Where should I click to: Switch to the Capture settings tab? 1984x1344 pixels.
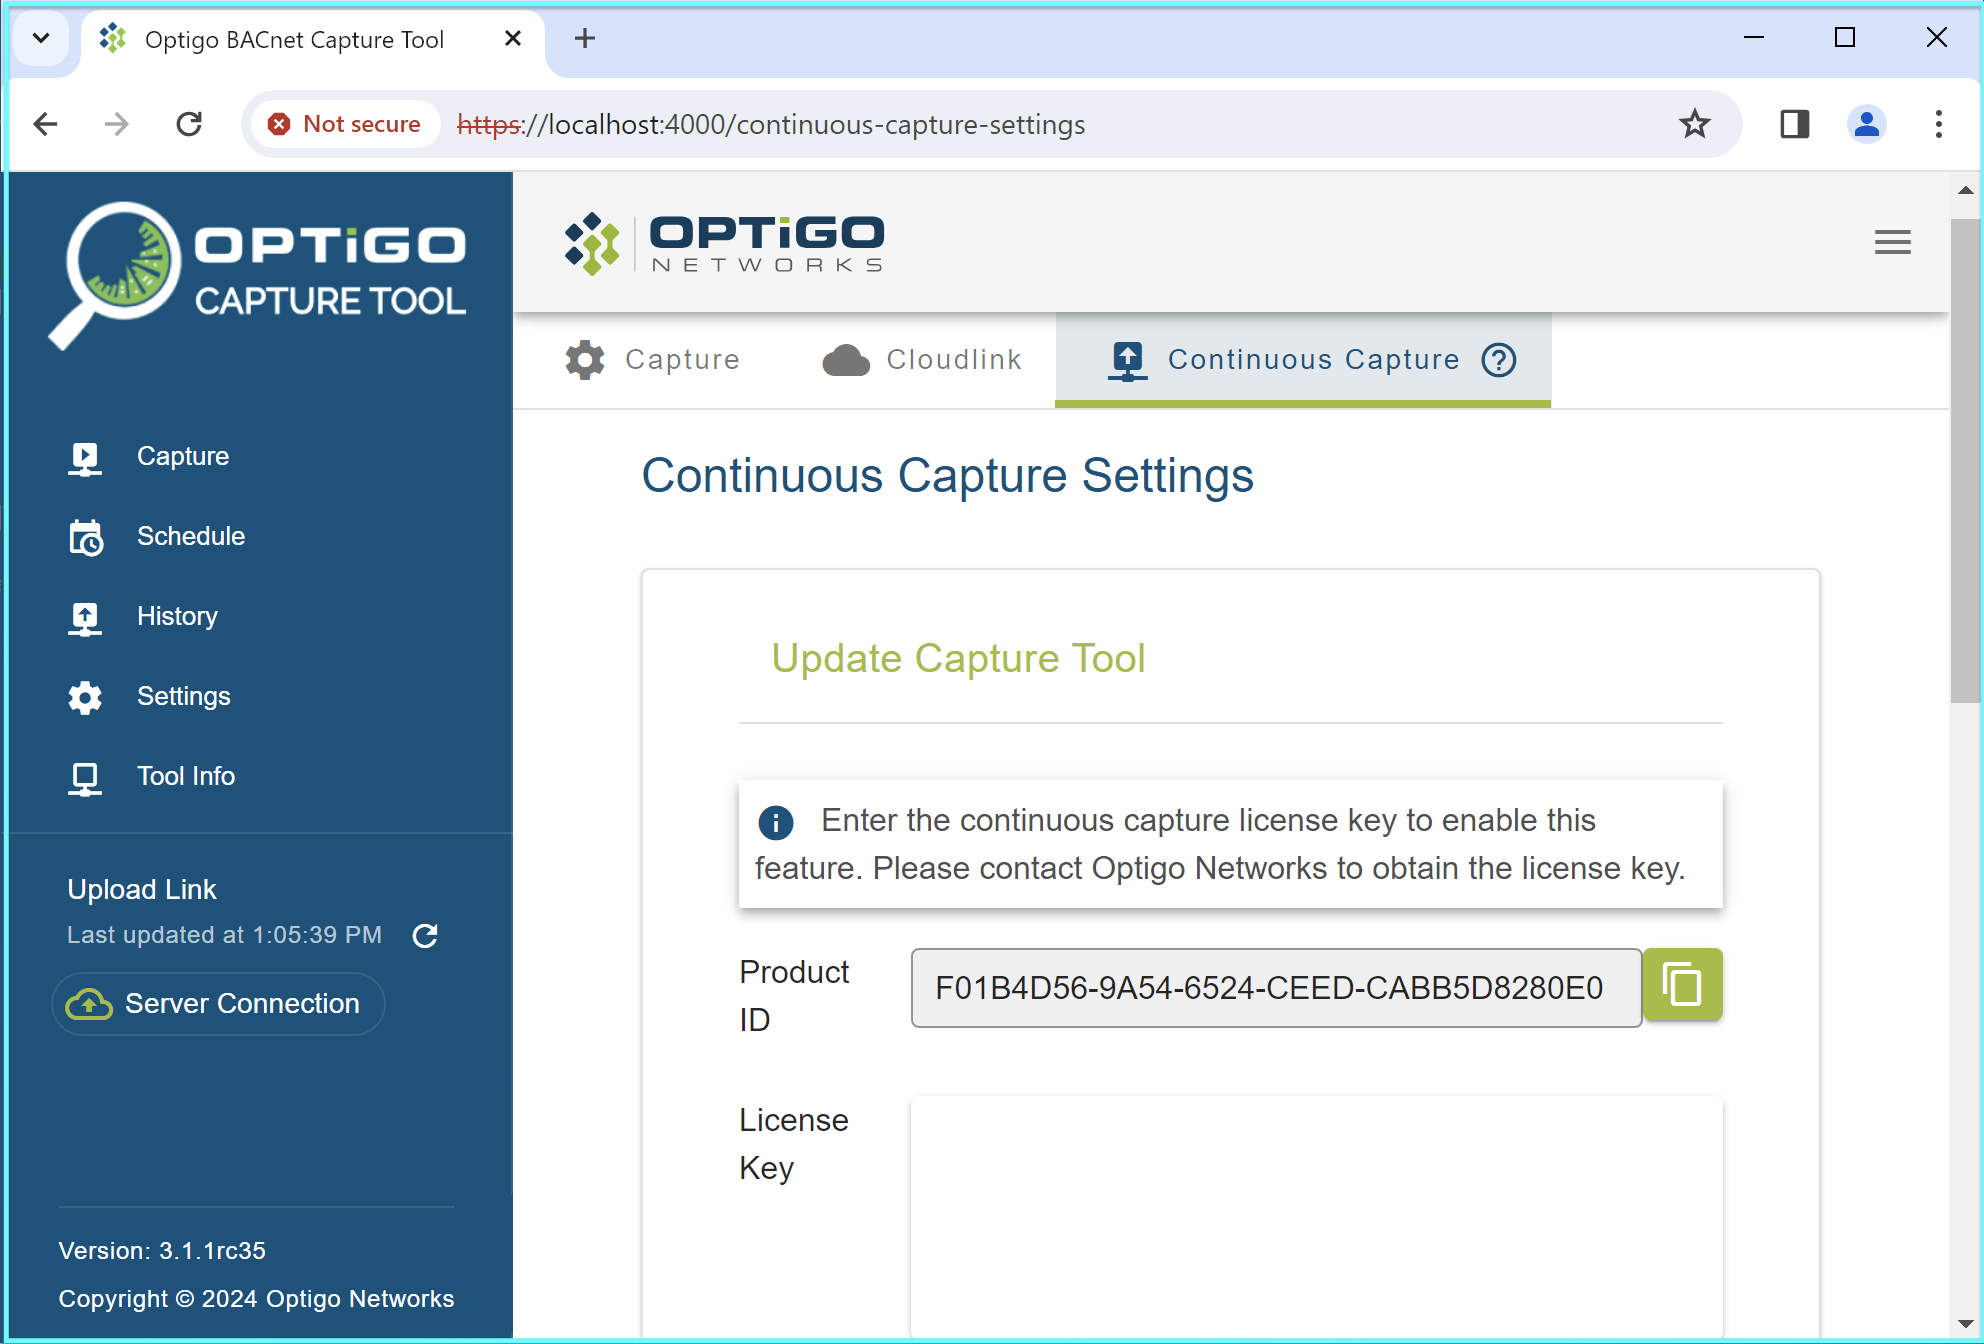(x=653, y=360)
